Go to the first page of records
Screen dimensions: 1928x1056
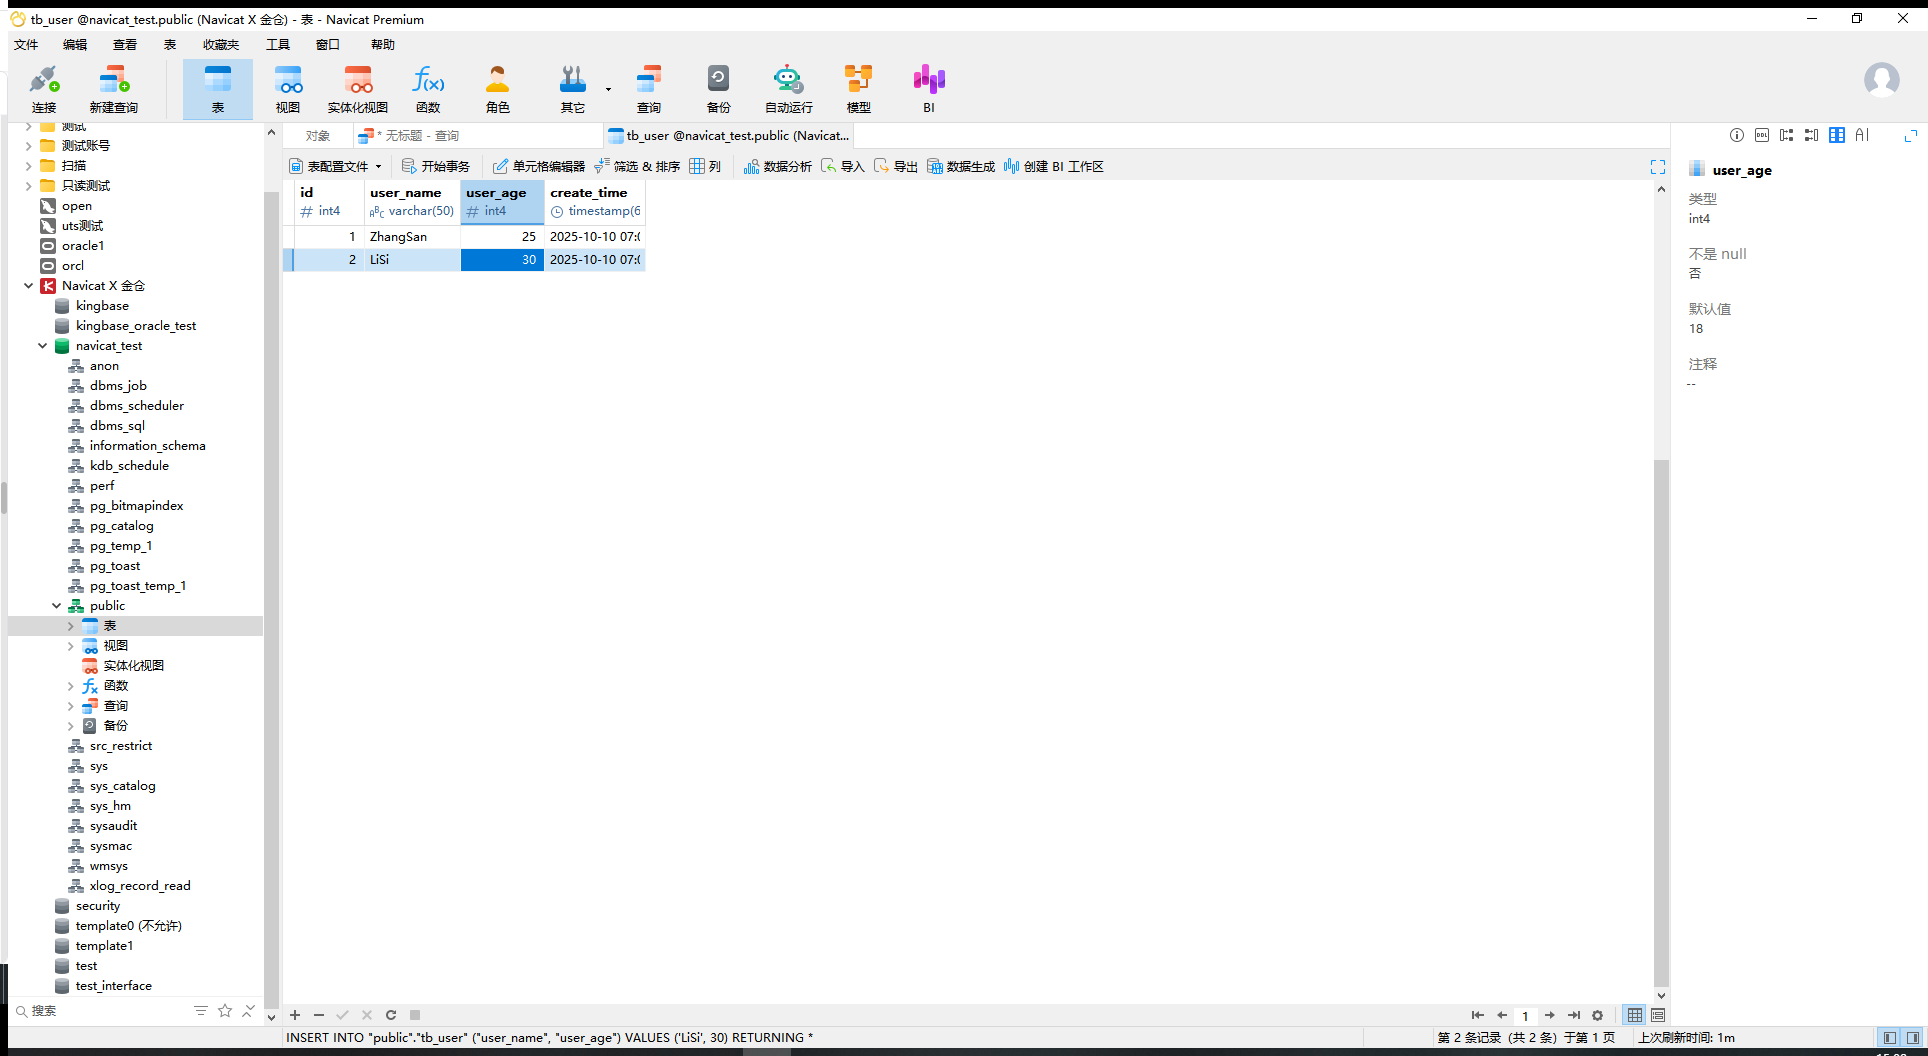pos(1477,1015)
